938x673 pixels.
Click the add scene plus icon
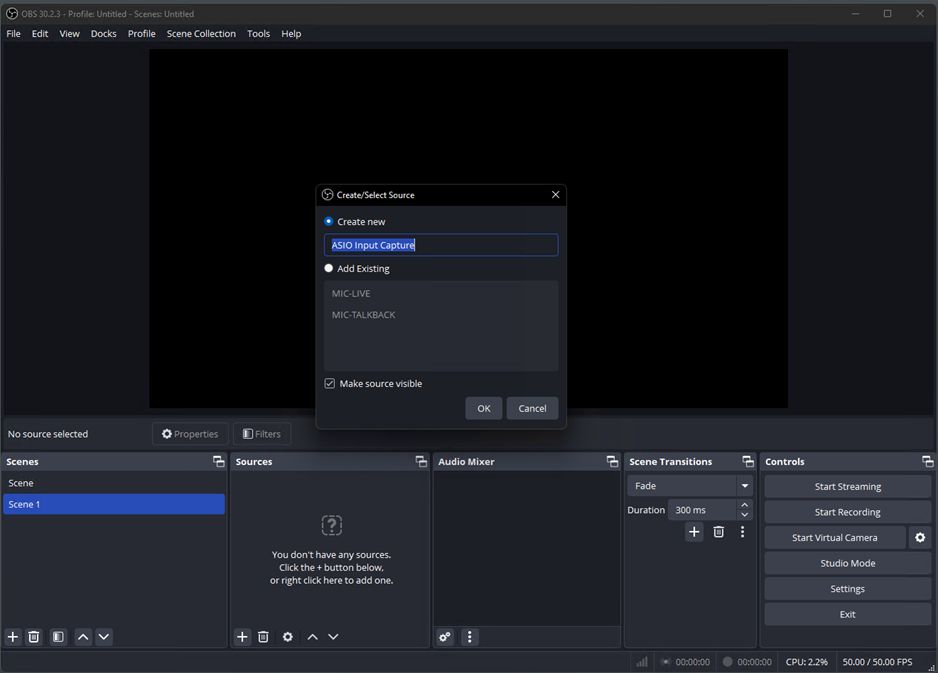[13, 637]
